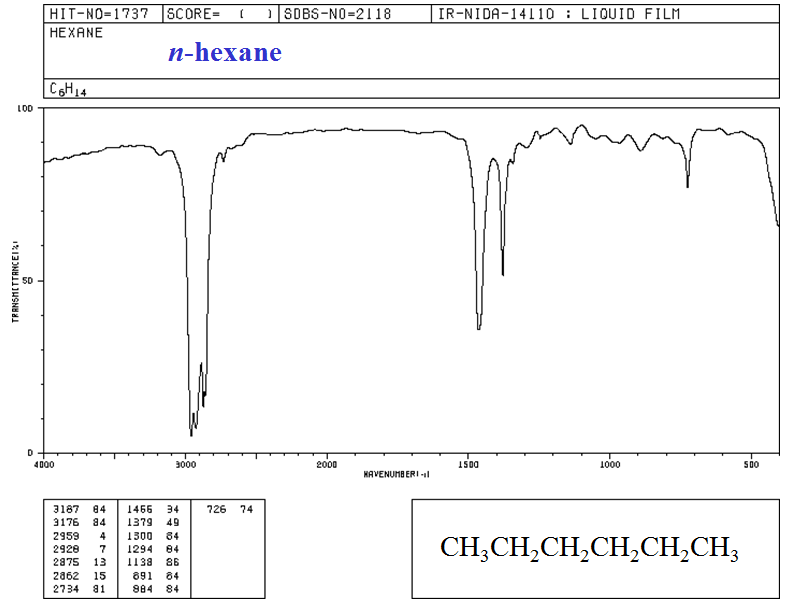Viewport: 785px width, 602px height.
Task: Click the blue n-hexane title text
Action: click(x=224, y=53)
